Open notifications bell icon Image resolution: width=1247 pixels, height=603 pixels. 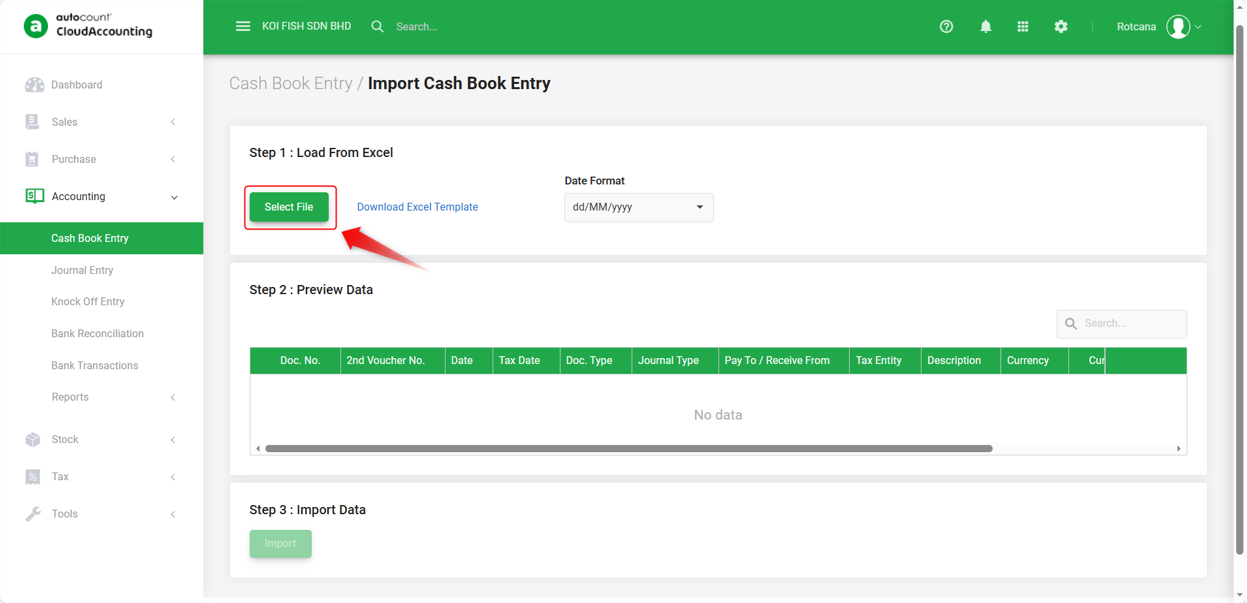[x=985, y=27]
